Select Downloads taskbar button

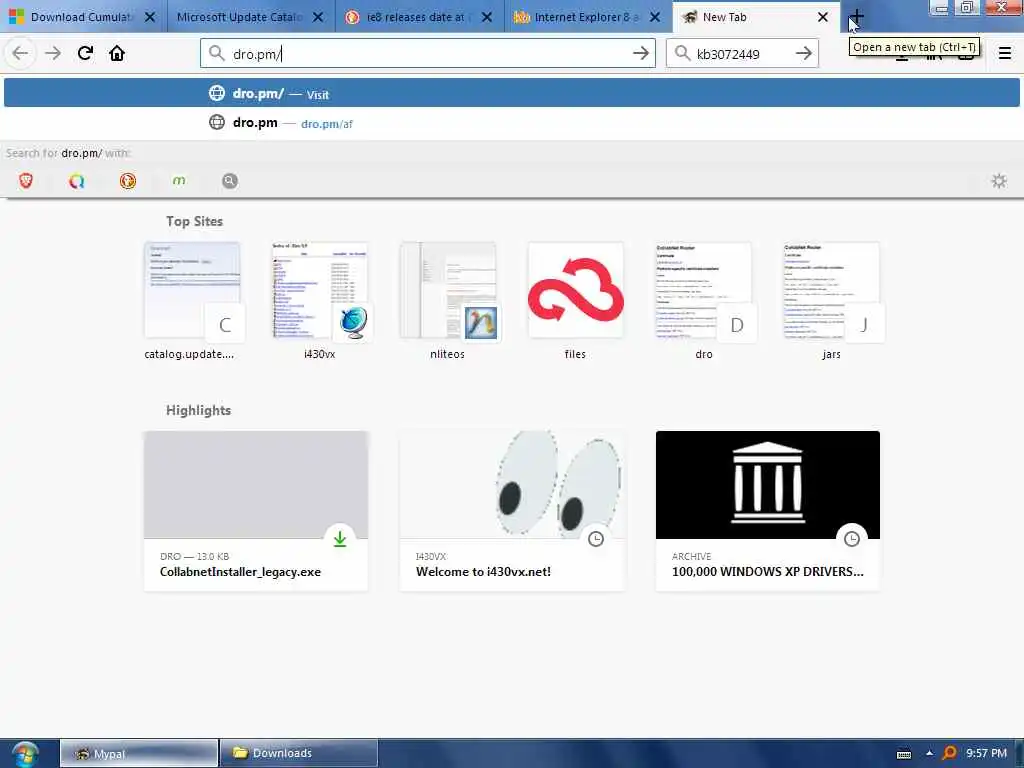(x=298, y=754)
